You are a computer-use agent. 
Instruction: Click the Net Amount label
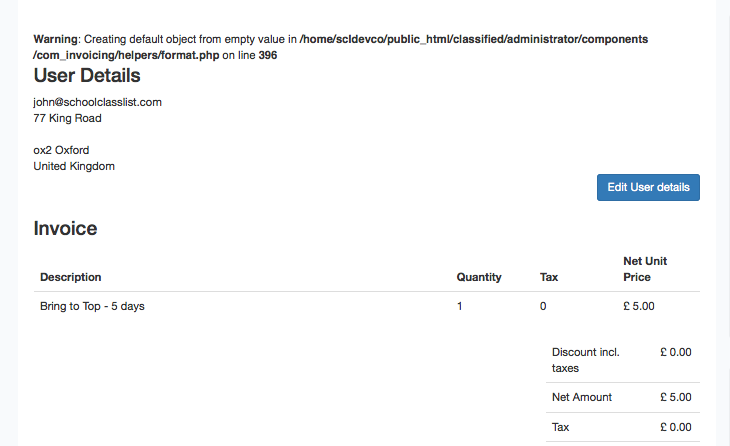(x=582, y=397)
